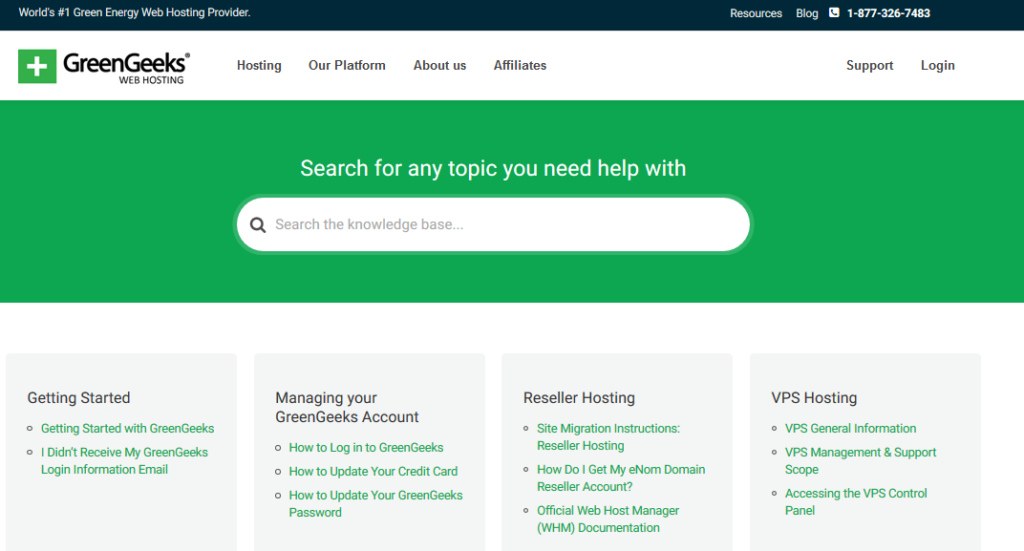Image resolution: width=1024 pixels, height=551 pixels.
Task: Open the Hosting menu
Action: [259, 65]
